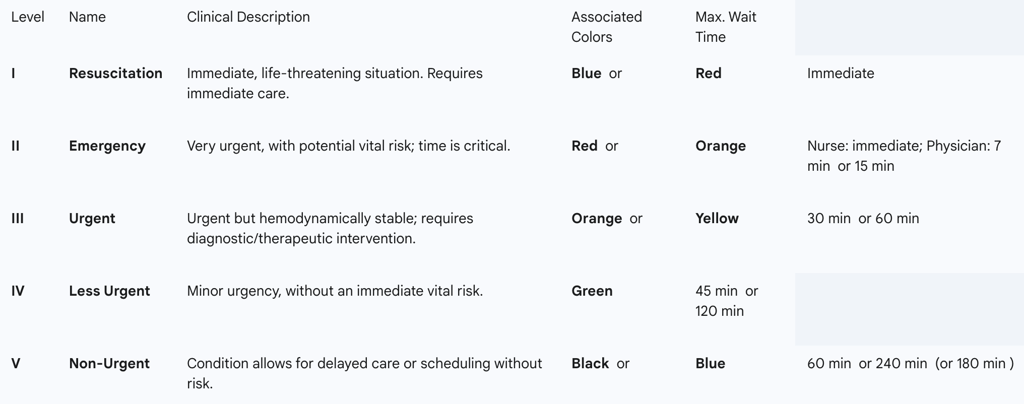Image resolution: width=1024 pixels, height=404 pixels.
Task: Click the Resuscitation level name
Action: point(115,73)
